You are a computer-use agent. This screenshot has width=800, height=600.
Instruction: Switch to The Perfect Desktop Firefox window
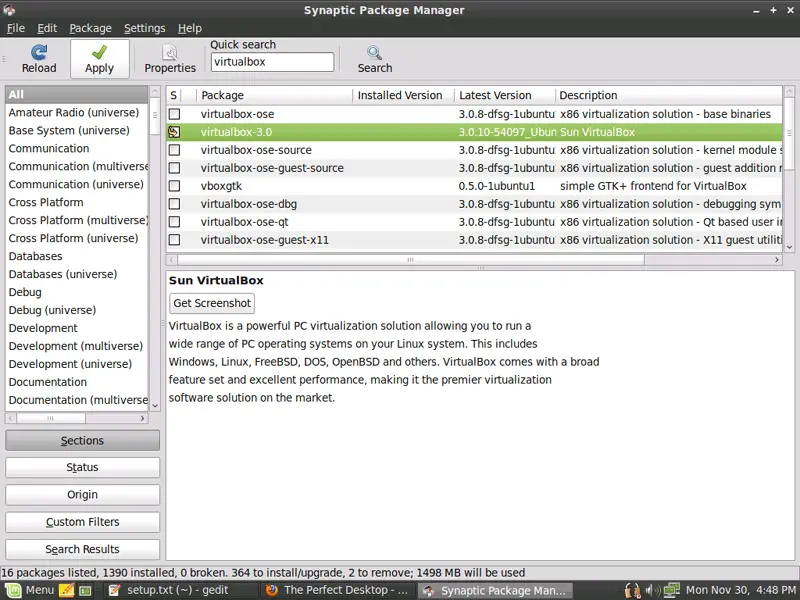[337, 590]
